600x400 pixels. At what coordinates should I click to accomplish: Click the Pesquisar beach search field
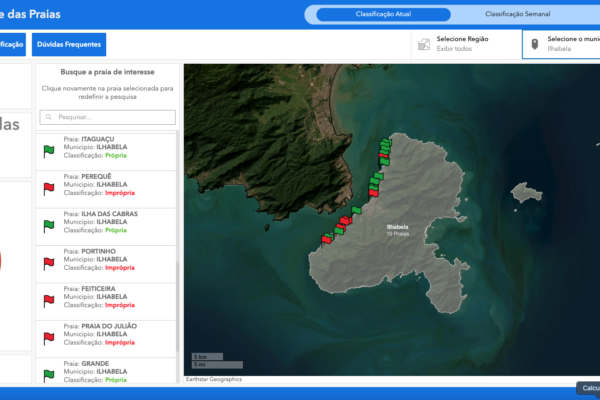pyautogui.click(x=112, y=117)
